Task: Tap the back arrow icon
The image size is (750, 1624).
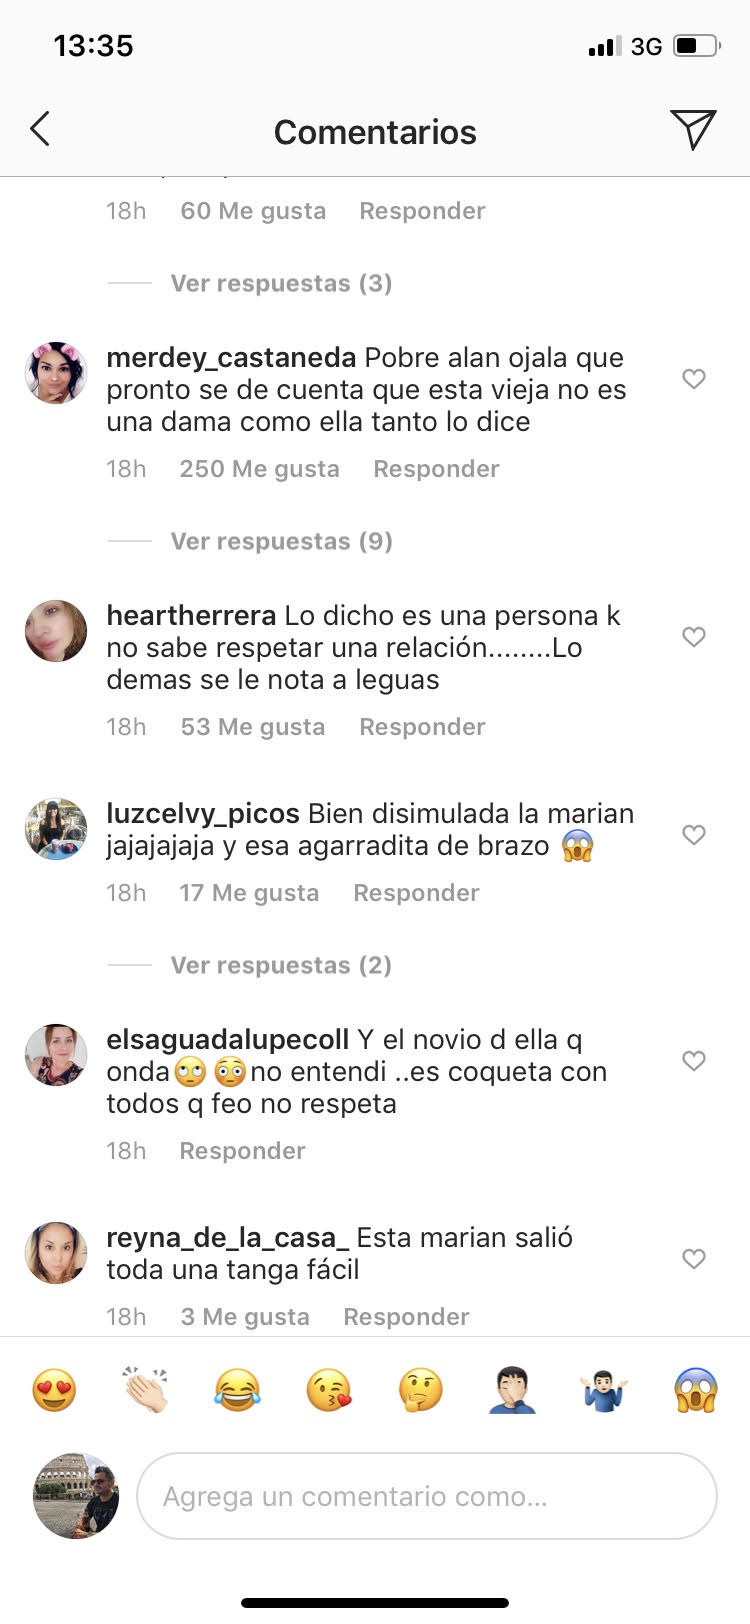Action: point(40,130)
